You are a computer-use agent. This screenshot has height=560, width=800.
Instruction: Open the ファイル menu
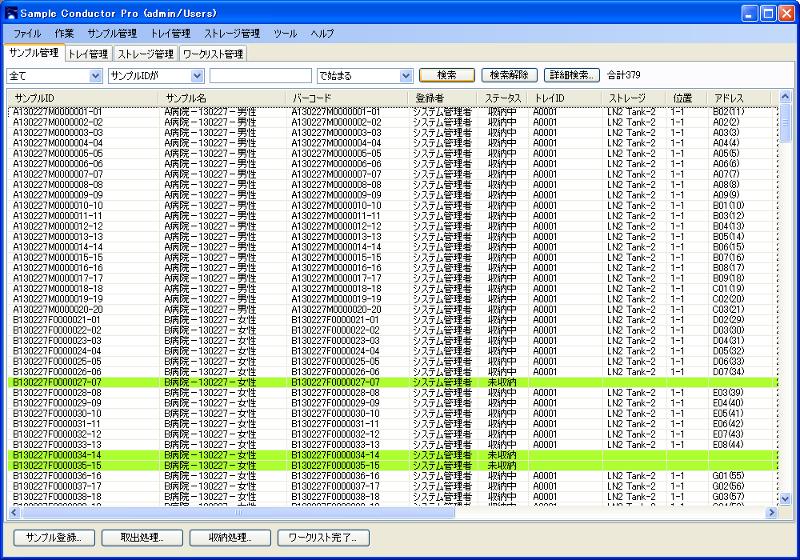[x=27, y=33]
